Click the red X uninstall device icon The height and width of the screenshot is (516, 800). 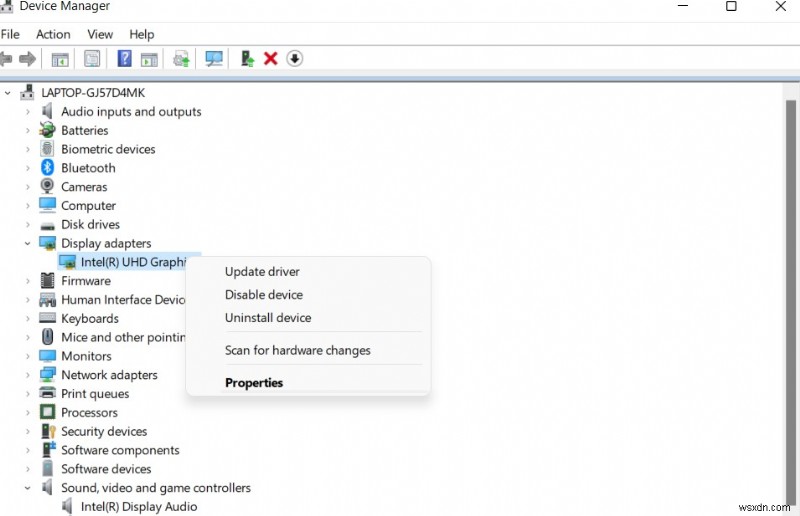pos(270,59)
